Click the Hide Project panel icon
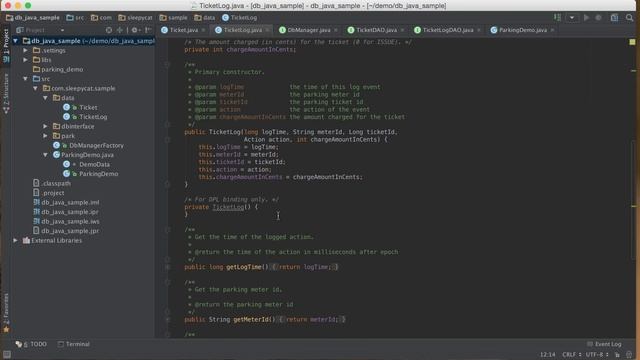This screenshot has width=640, height=360. click(148, 30)
